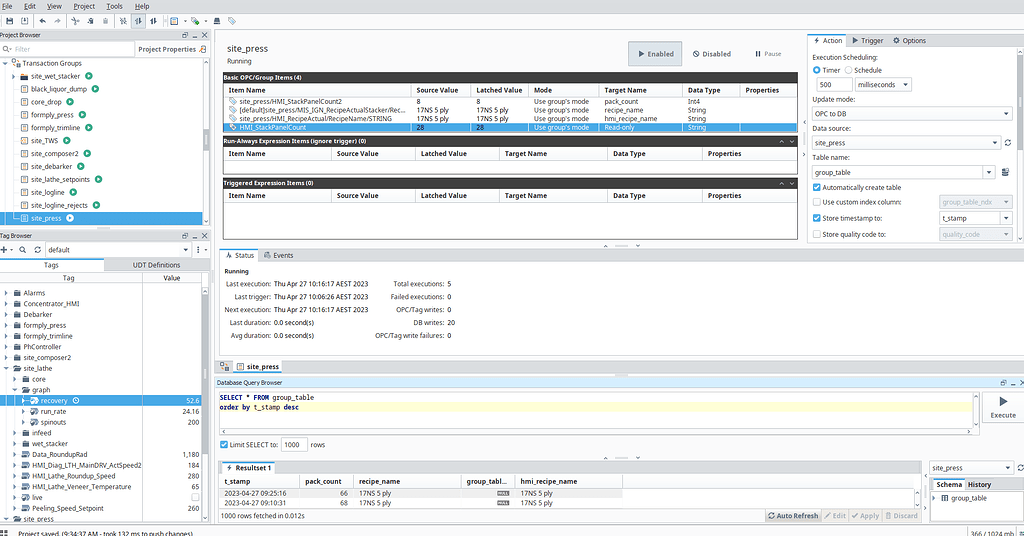Refresh the data source list
Screen dimensions: 1024x536
click(x=1007, y=143)
